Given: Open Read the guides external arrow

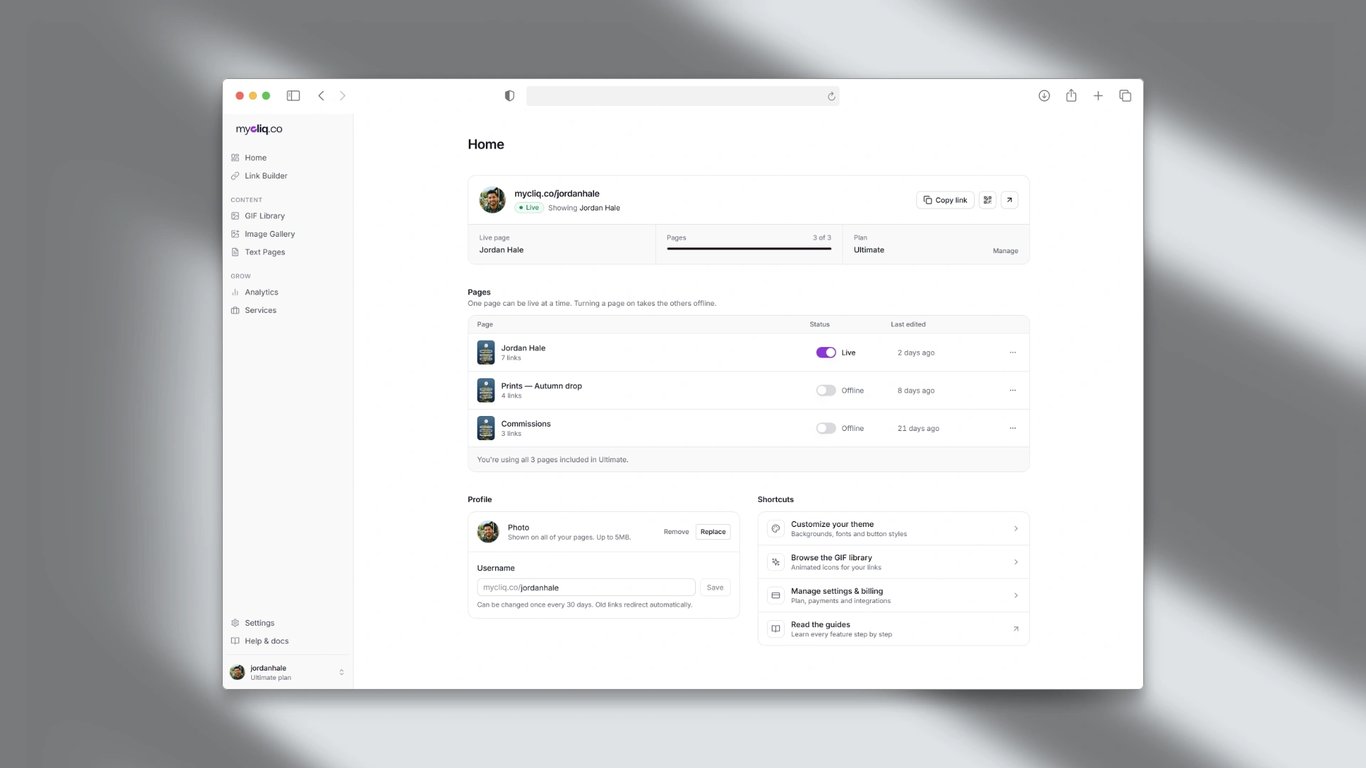Looking at the screenshot, I should pos(1016,629).
